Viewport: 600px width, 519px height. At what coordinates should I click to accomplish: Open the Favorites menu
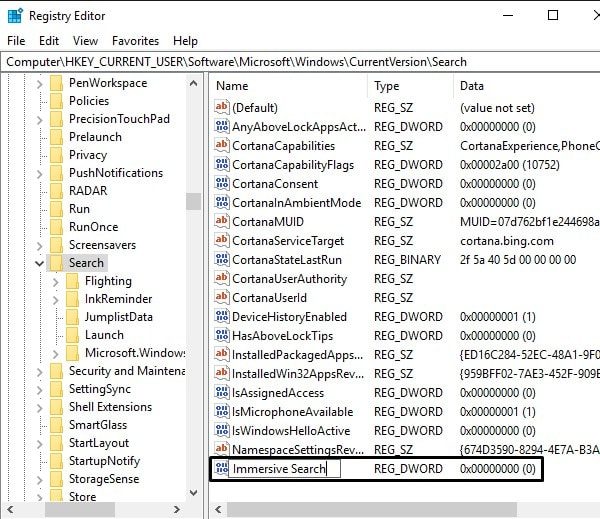(x=135, y=41)
